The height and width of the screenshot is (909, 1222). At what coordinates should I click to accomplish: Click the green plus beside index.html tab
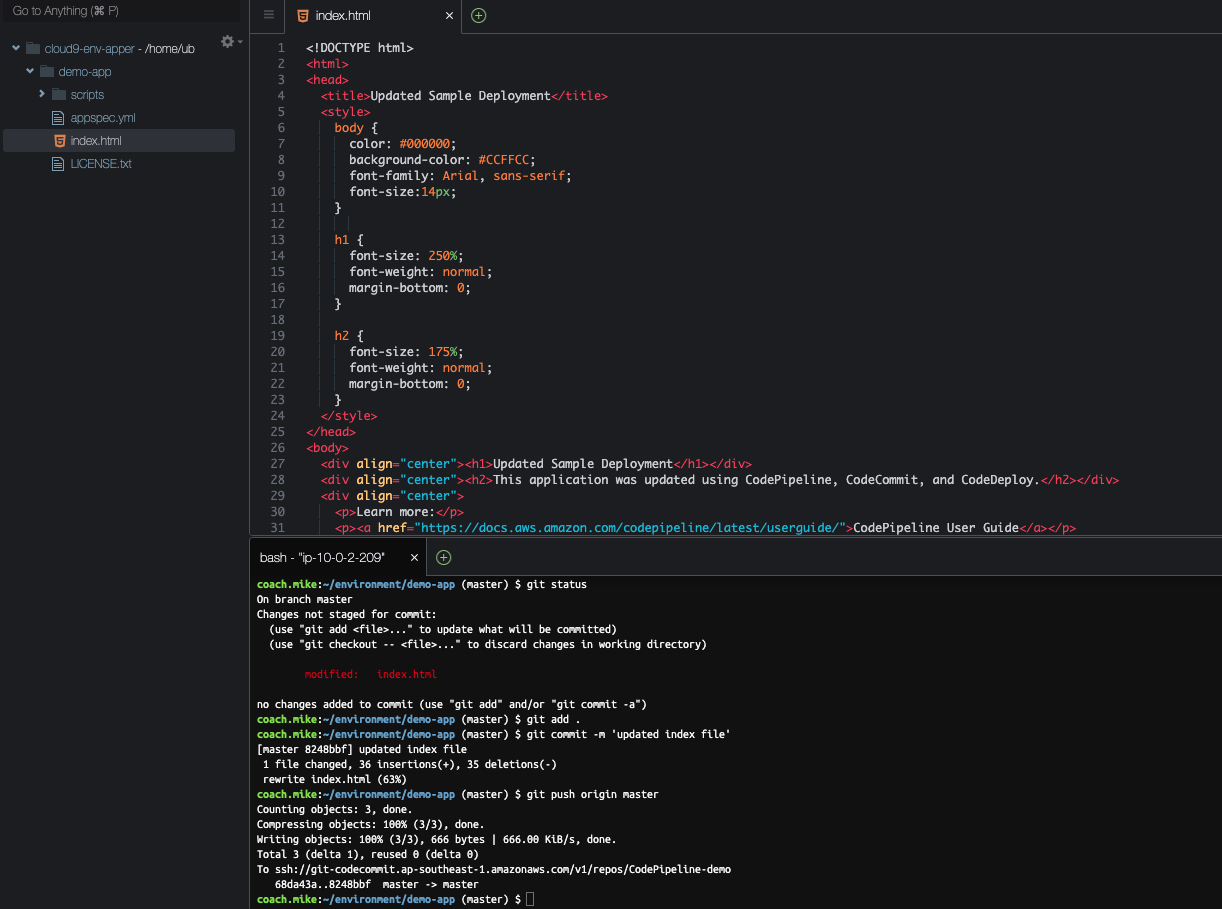pos(478,15)
